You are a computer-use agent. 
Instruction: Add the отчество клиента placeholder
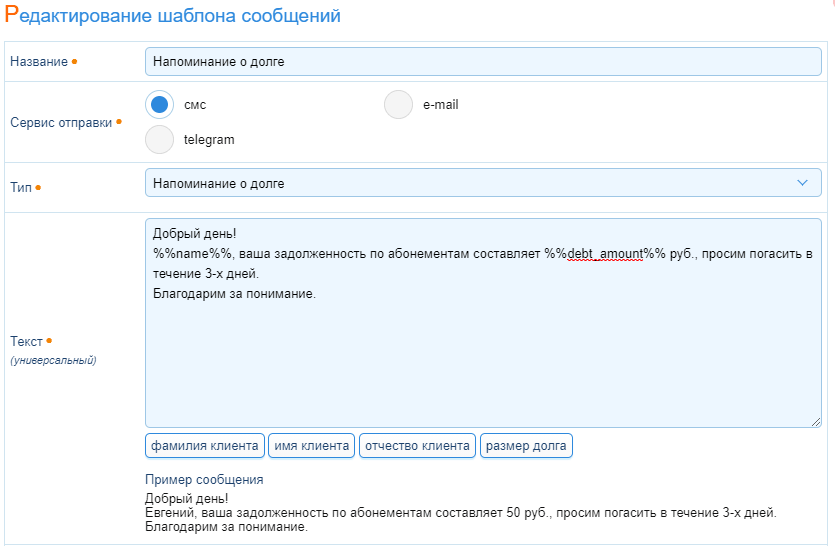tap(417, 445)
